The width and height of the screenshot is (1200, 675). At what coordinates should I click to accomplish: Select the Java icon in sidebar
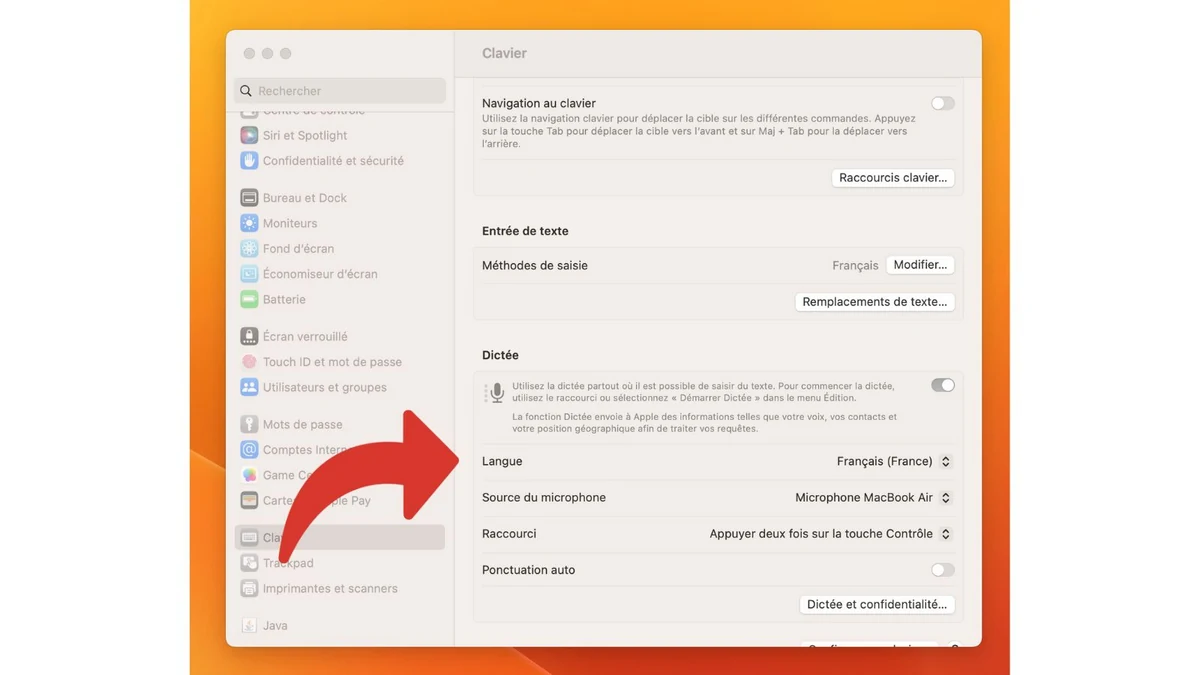pos(249,625)
